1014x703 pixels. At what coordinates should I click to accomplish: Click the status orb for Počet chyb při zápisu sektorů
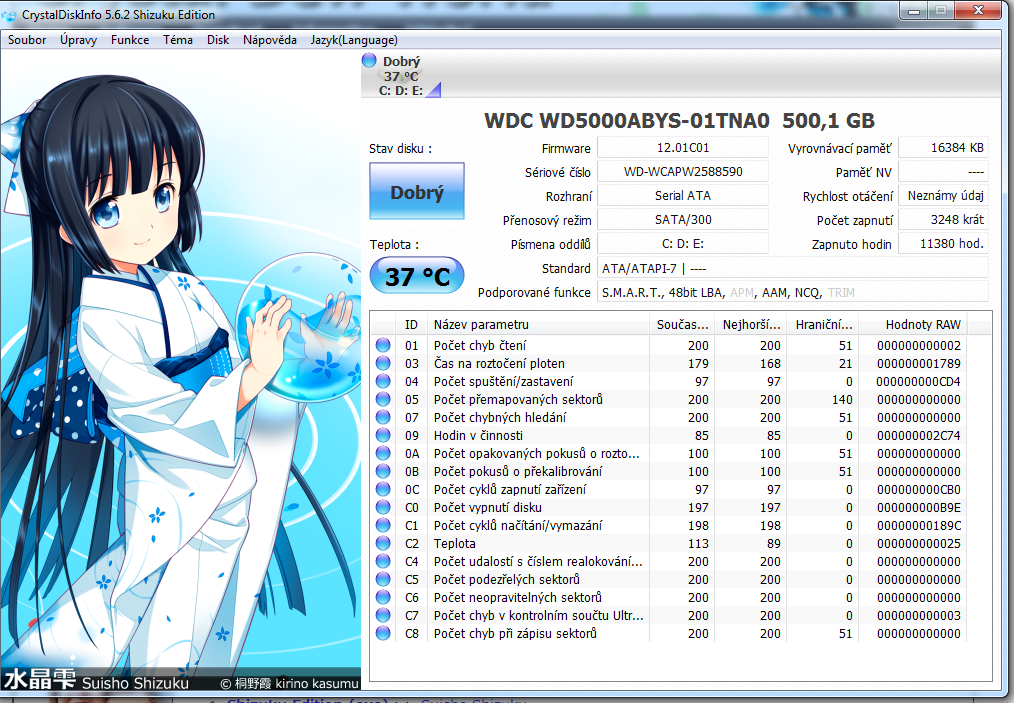[383, 634]
